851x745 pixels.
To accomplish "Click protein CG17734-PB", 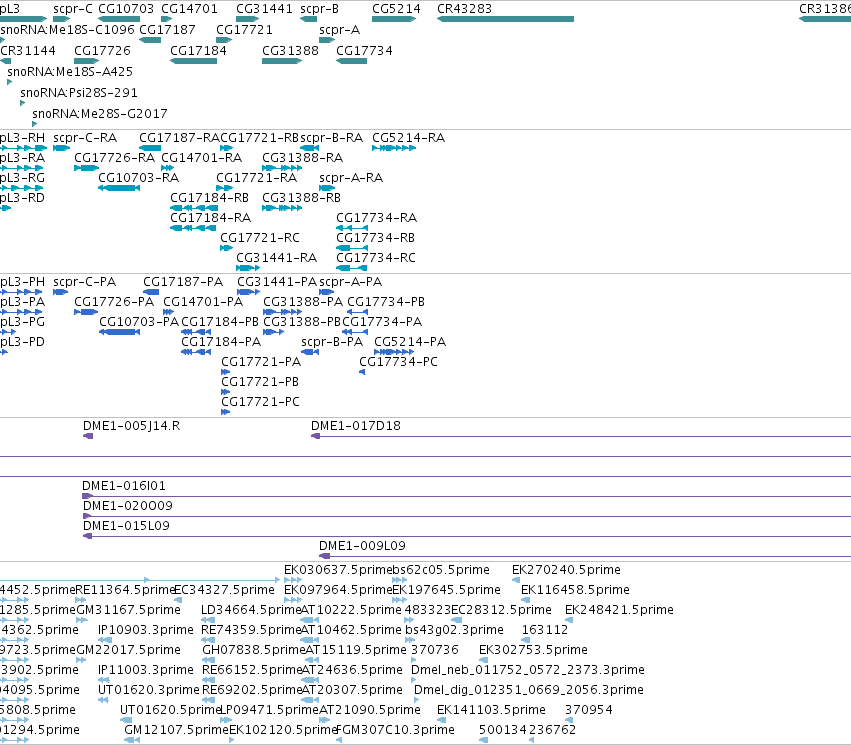I will click(357, 313).
